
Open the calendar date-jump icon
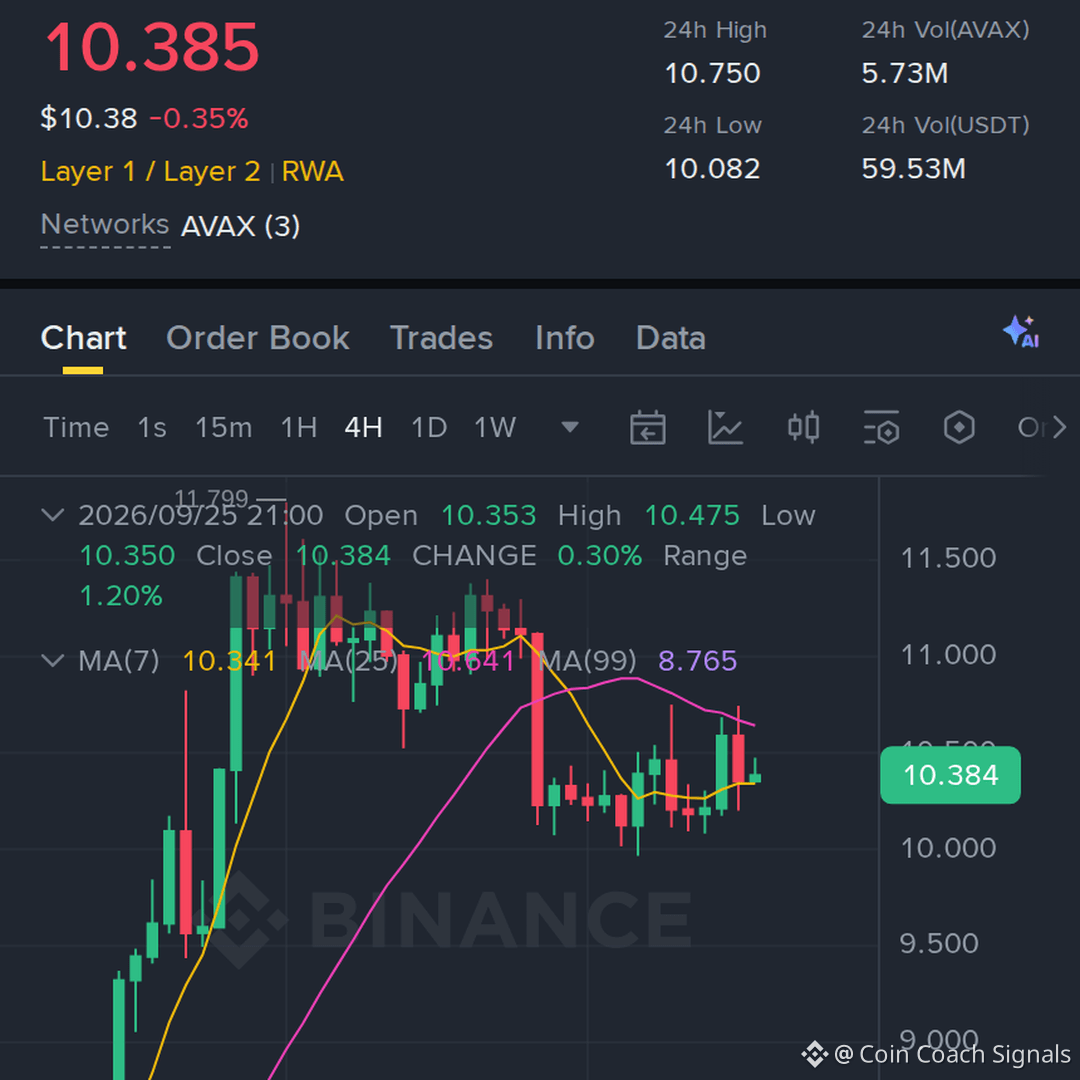pos(647,428)
